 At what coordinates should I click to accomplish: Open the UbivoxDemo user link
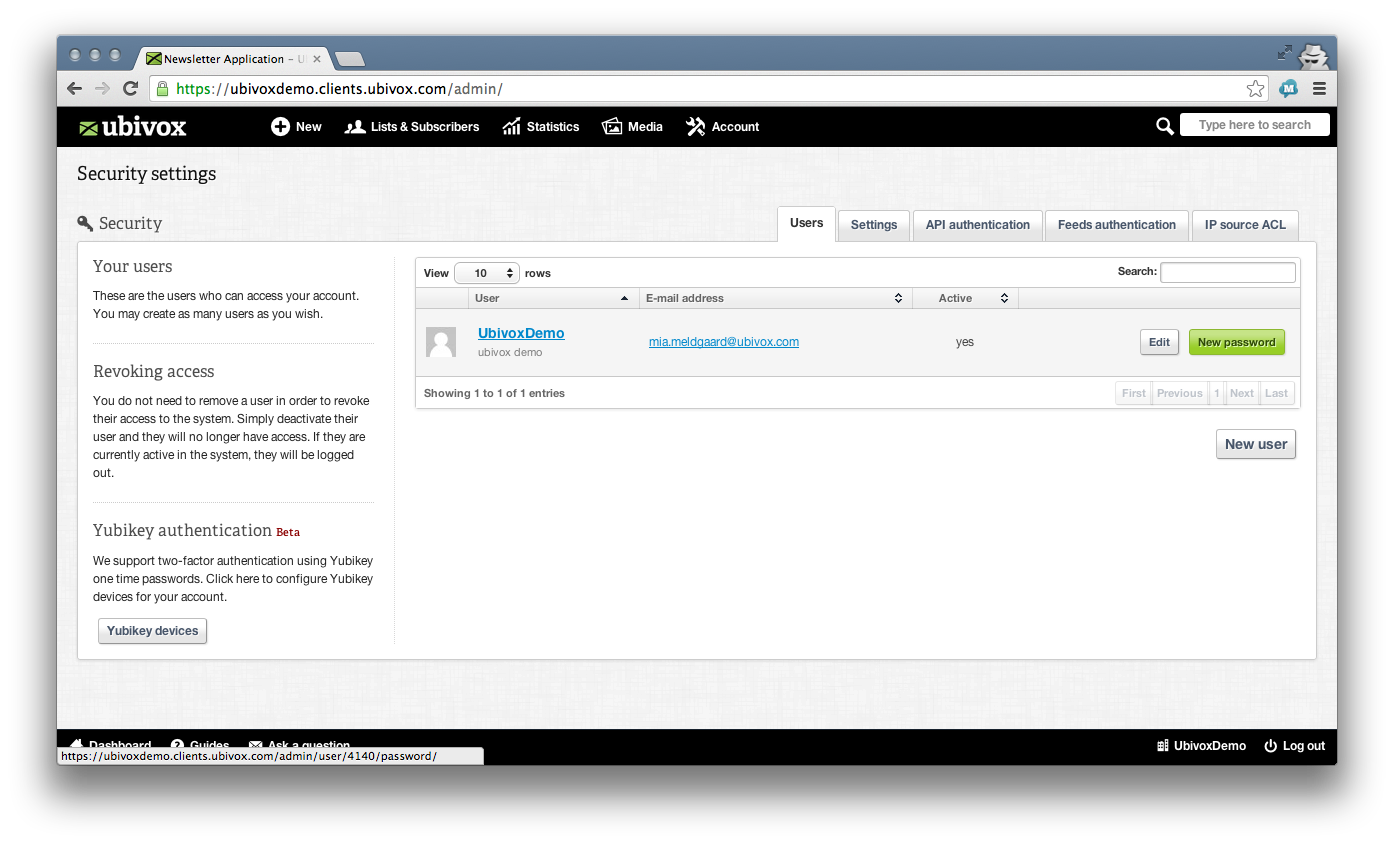(x=521, y=333)
